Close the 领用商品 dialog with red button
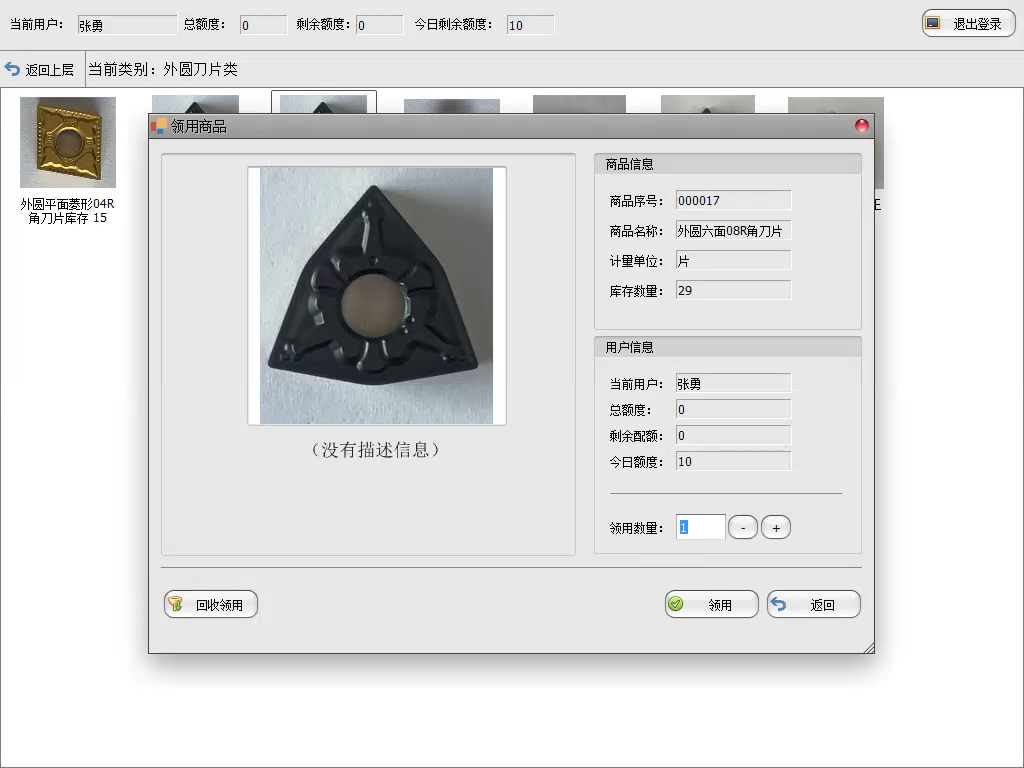Viewport: 1024px width, 768px height. pyautogui.click(x=861, y=126)
